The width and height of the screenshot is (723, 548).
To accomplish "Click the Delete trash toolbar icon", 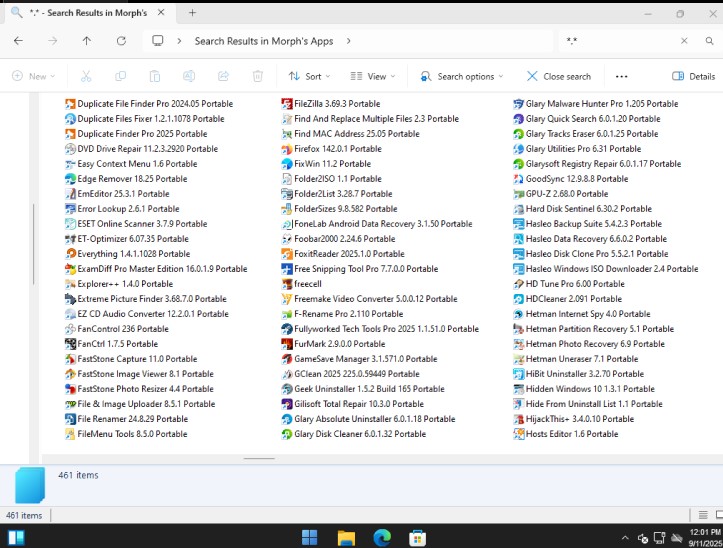I will 258,76.
